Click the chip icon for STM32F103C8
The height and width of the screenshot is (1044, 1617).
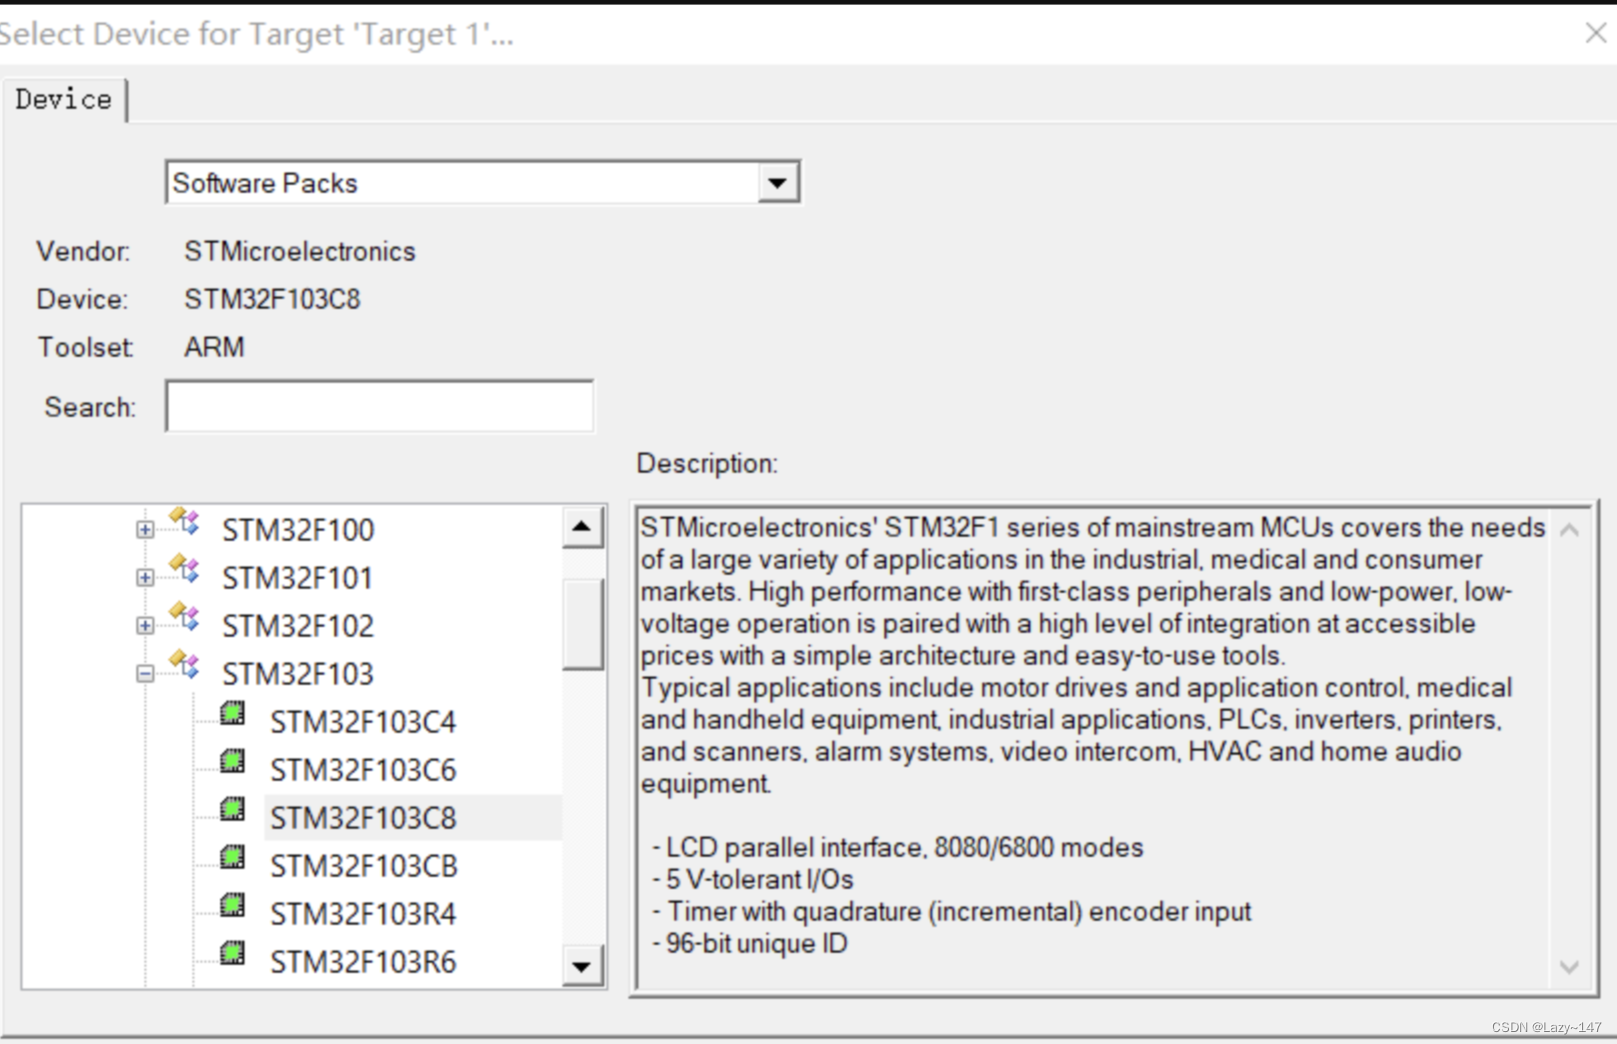pos(232,809)
